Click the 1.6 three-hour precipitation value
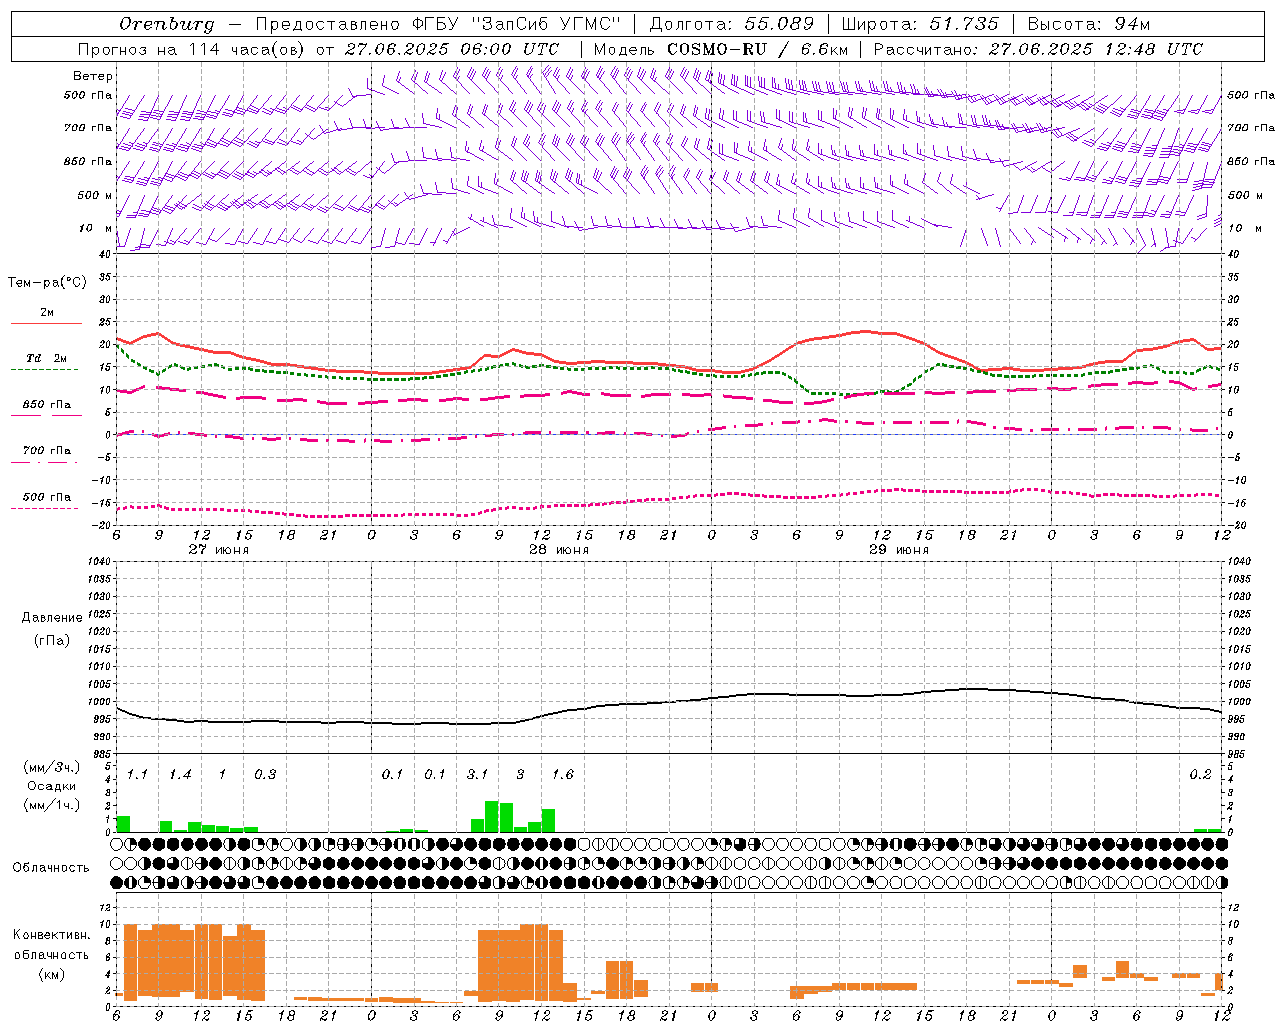The height and width of the screenshot is (1024, 1280). [x=562, y=775]
